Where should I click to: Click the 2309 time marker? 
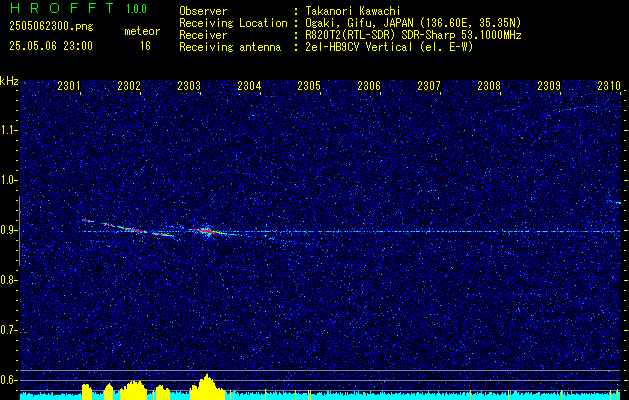(549, 86)
